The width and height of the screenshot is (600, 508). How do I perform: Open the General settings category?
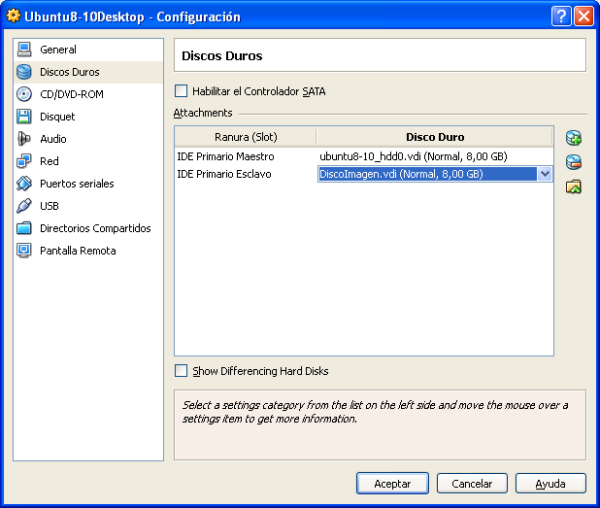(58, 50)
